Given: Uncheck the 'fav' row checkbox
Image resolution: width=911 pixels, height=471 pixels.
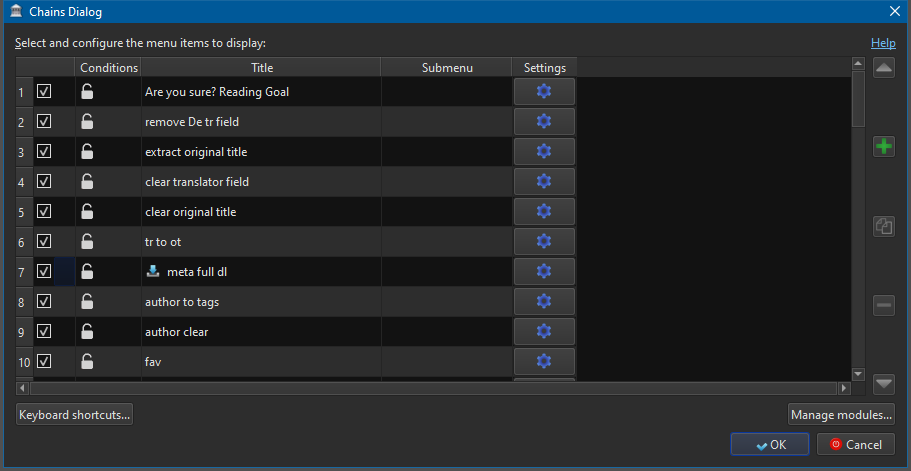Looking at the screenshot, I should 44,361.
